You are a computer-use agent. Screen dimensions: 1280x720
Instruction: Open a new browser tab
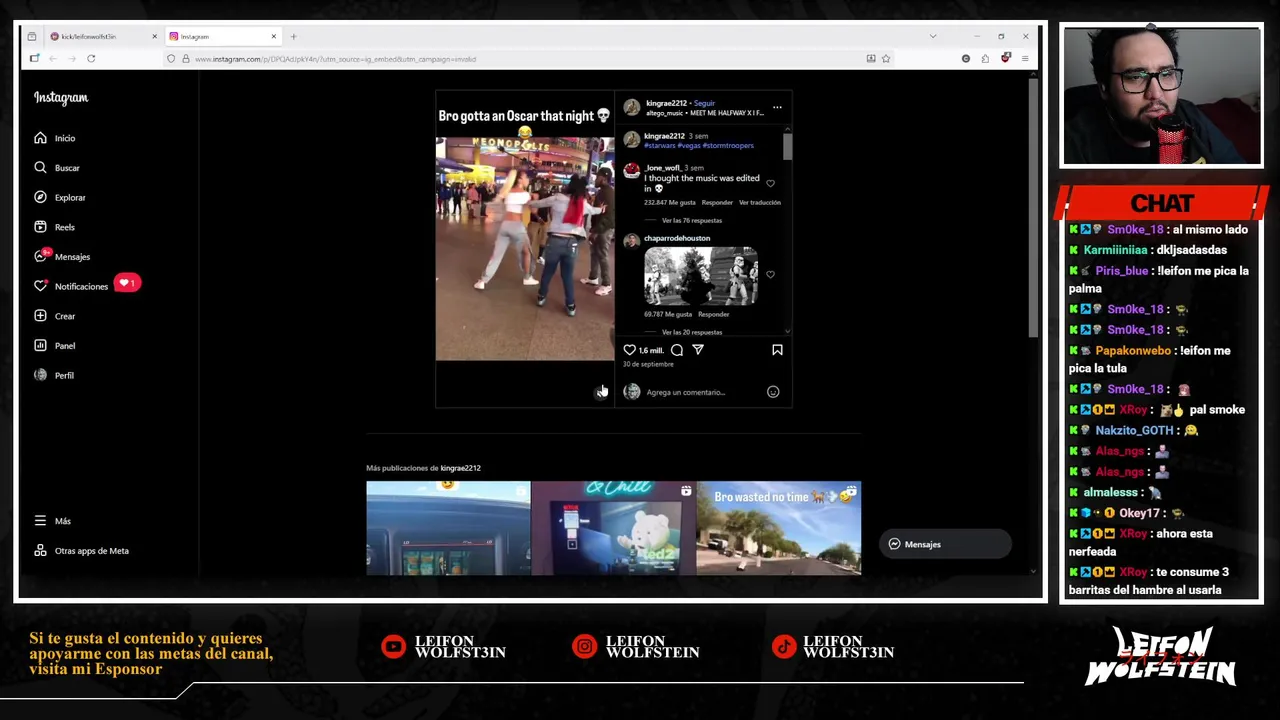(293, 37)
